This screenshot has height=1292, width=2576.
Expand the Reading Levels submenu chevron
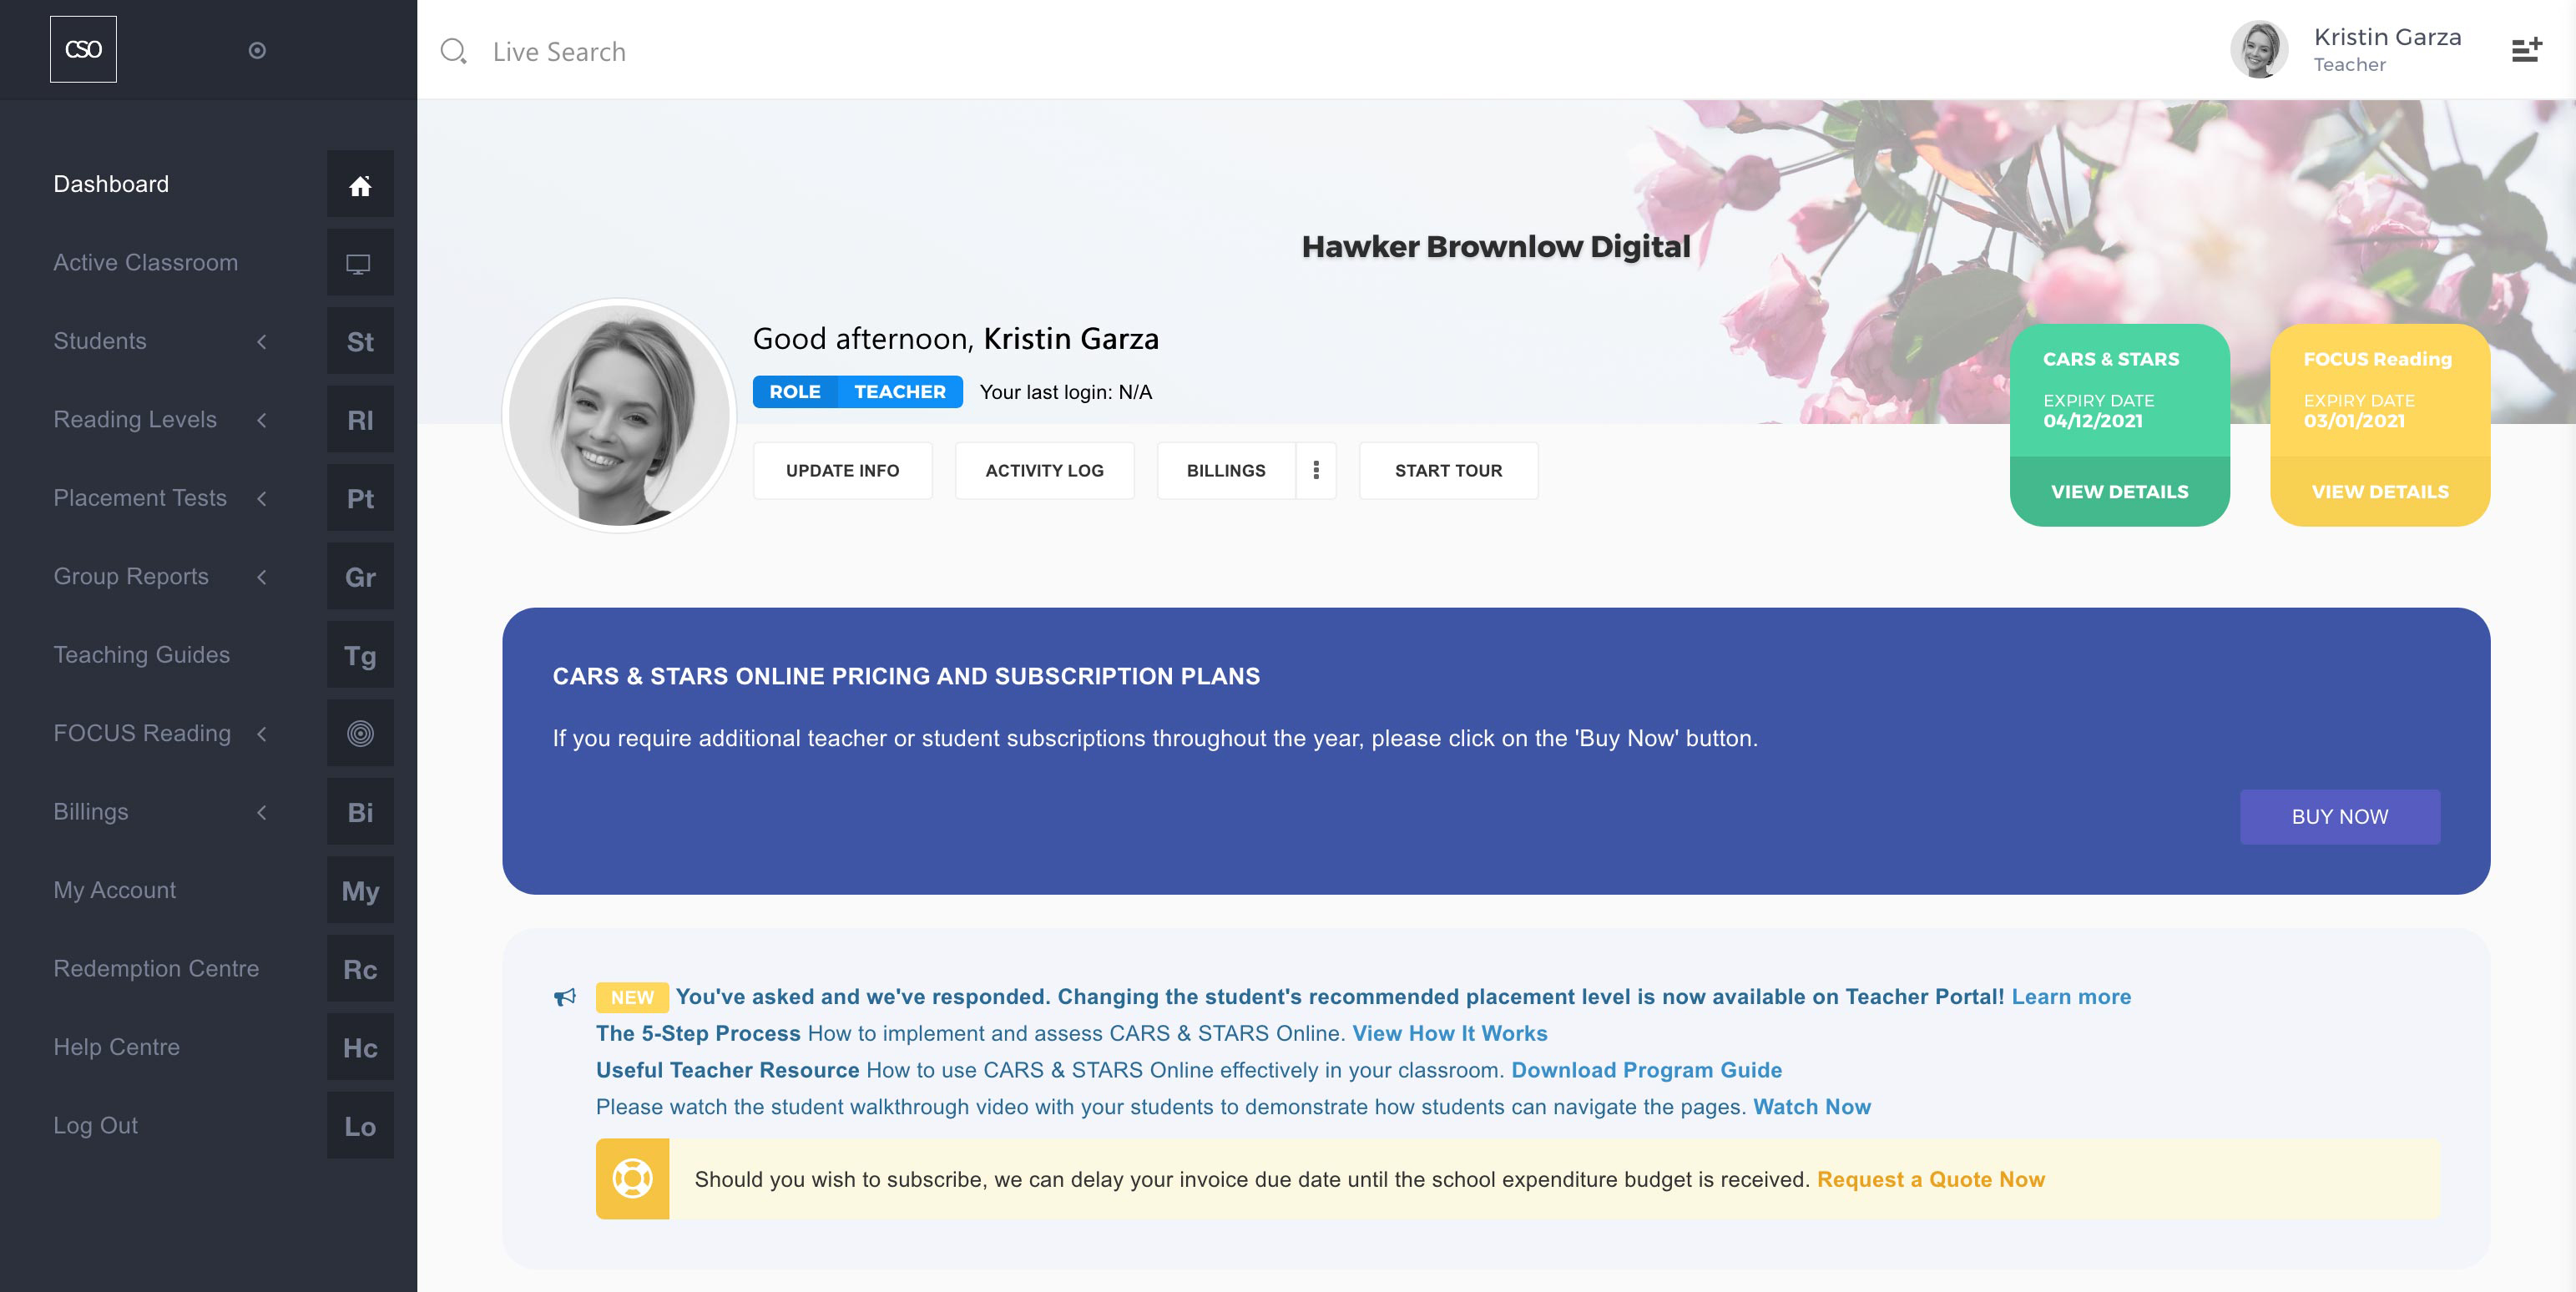click(262, 420)
